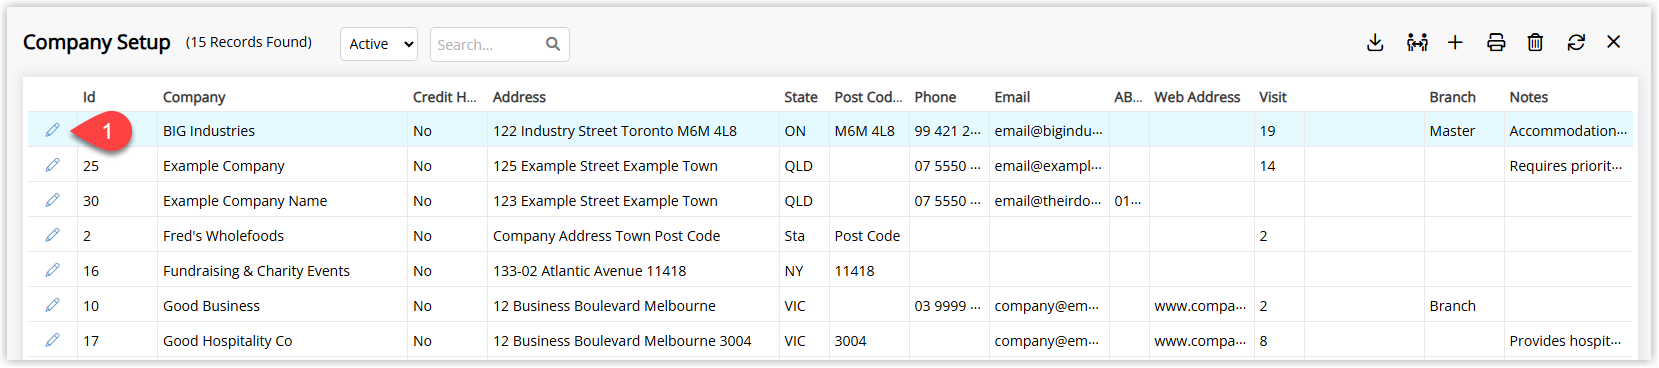
Task: Open the merge companies people icon
Action: click(1416, 42)
